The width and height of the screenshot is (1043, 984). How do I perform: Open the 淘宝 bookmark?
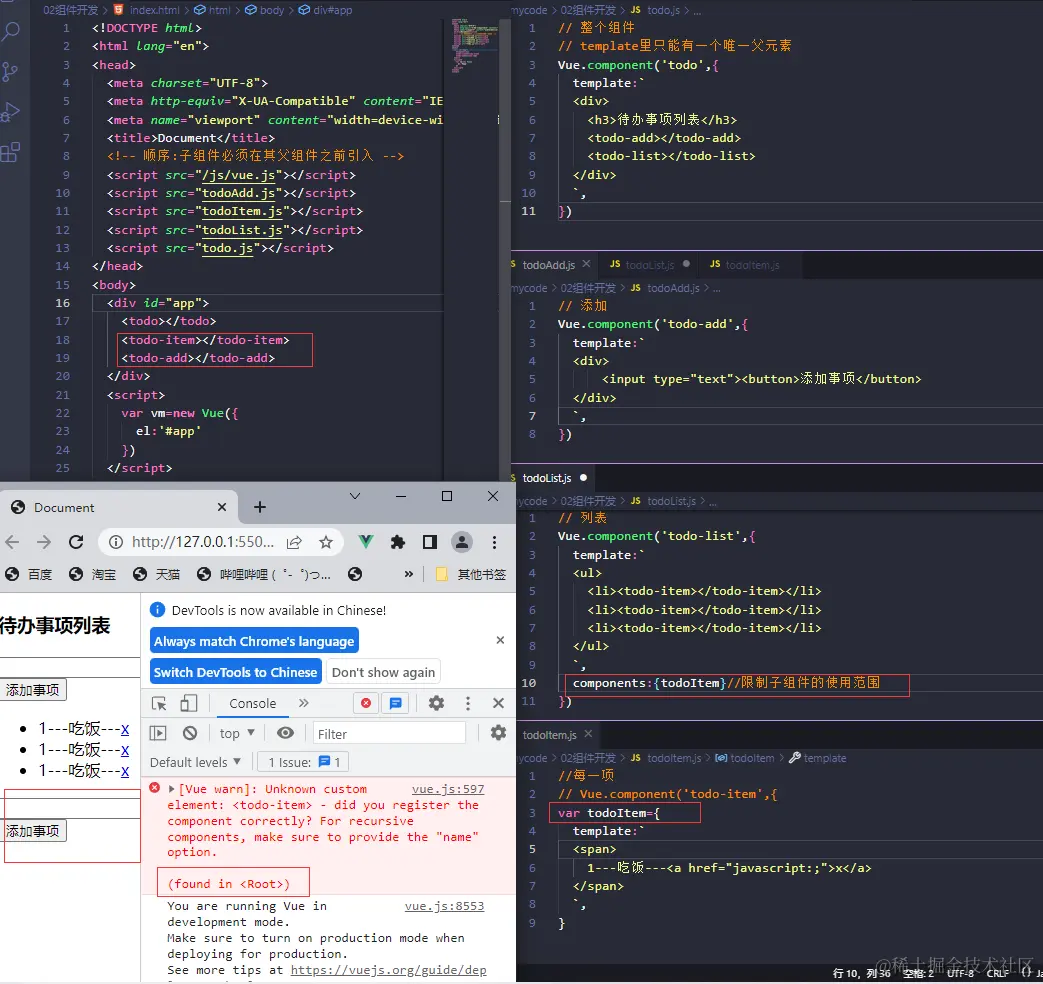92,574
